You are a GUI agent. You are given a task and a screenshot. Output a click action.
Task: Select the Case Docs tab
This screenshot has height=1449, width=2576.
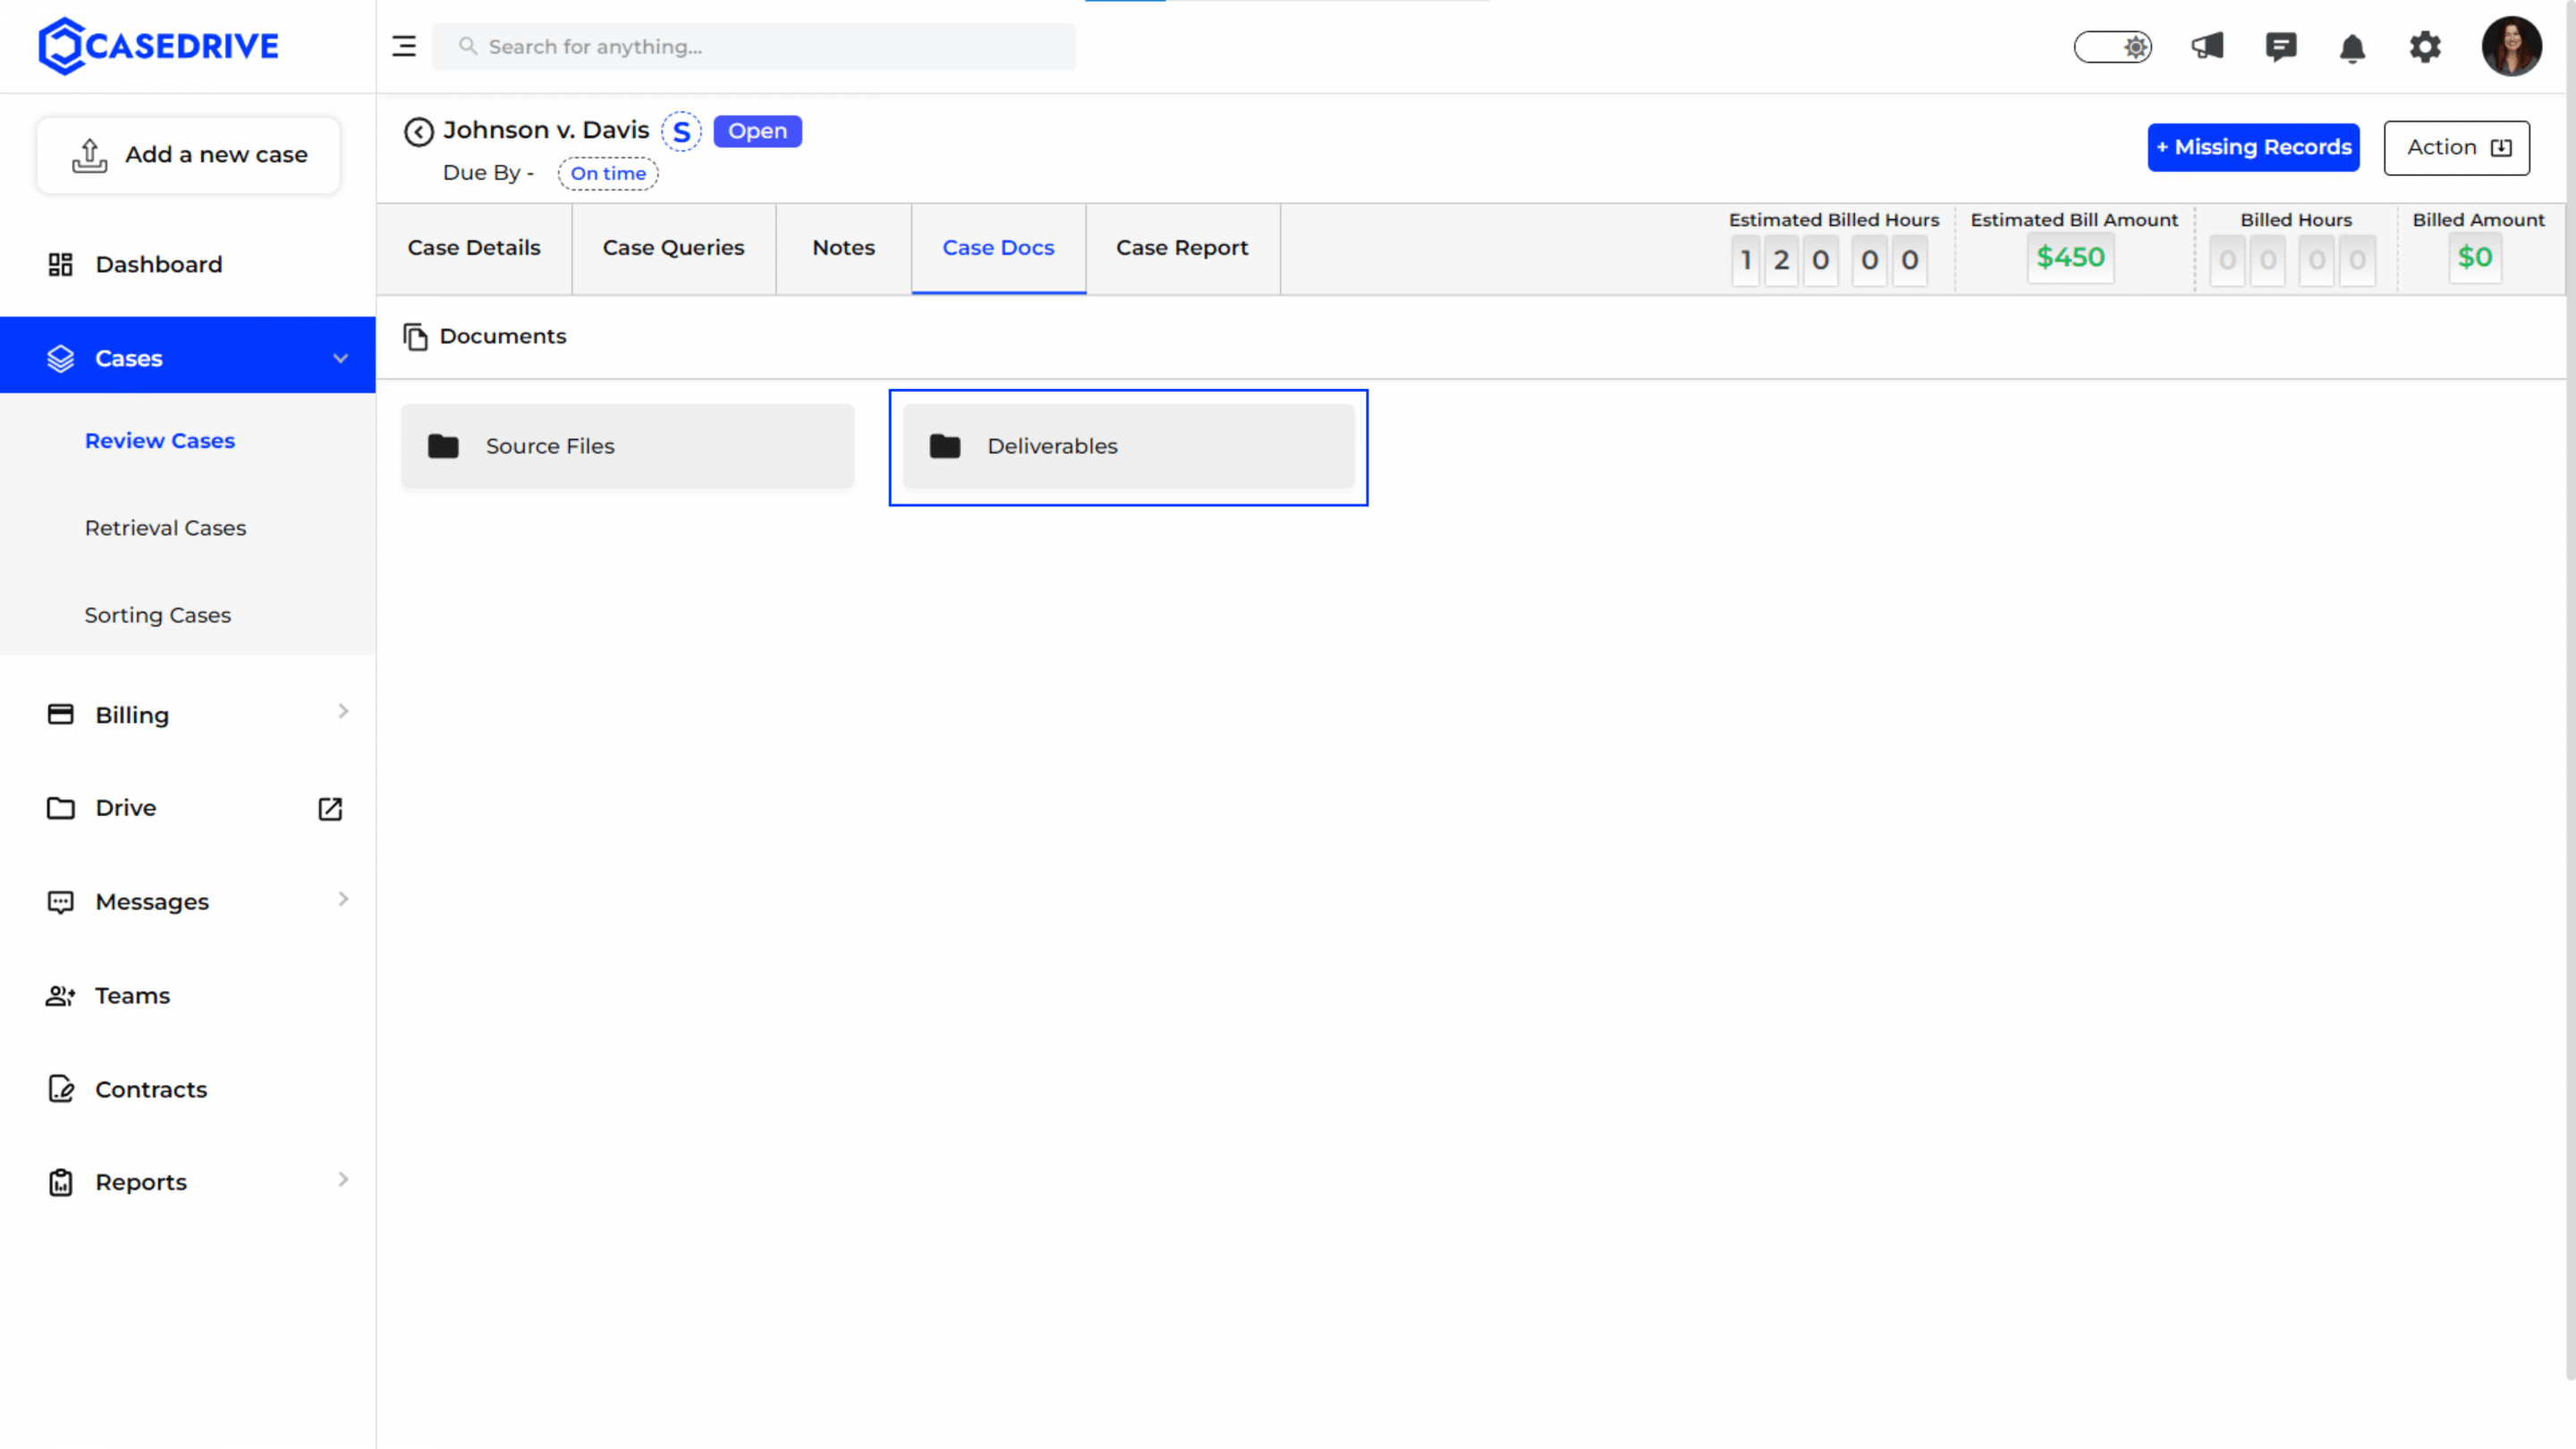(x=998, y=248)
